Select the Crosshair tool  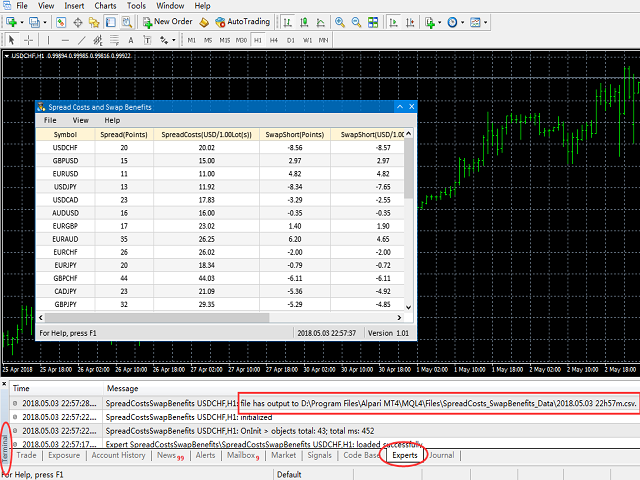coord(28,40)
